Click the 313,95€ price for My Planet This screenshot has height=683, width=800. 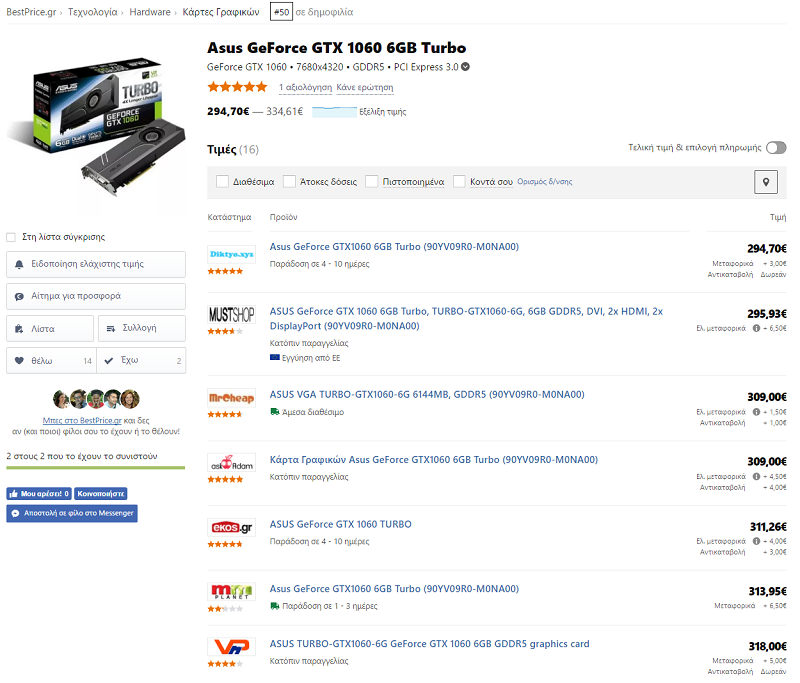click(x=767, y=592)
